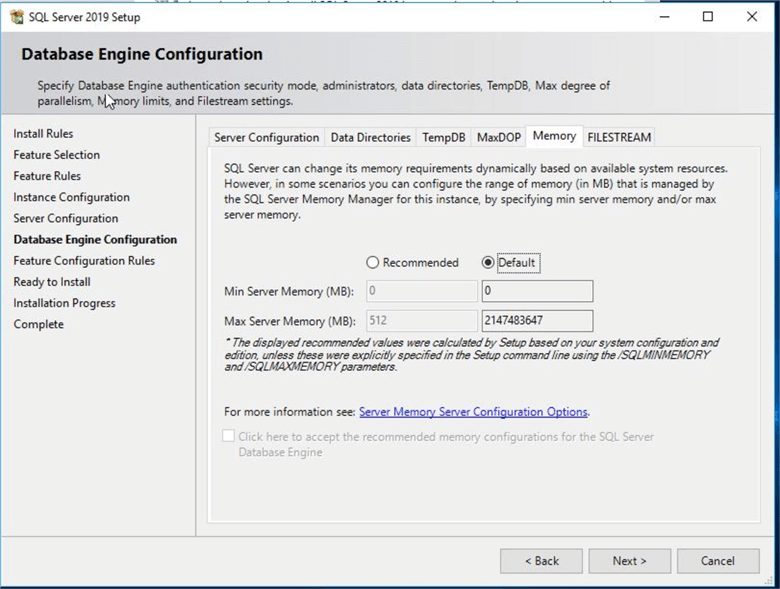Screen dimensions: 780x589
Task: Click the Max Server Memory 2147483647 field
Action: (x=537, y=322)
